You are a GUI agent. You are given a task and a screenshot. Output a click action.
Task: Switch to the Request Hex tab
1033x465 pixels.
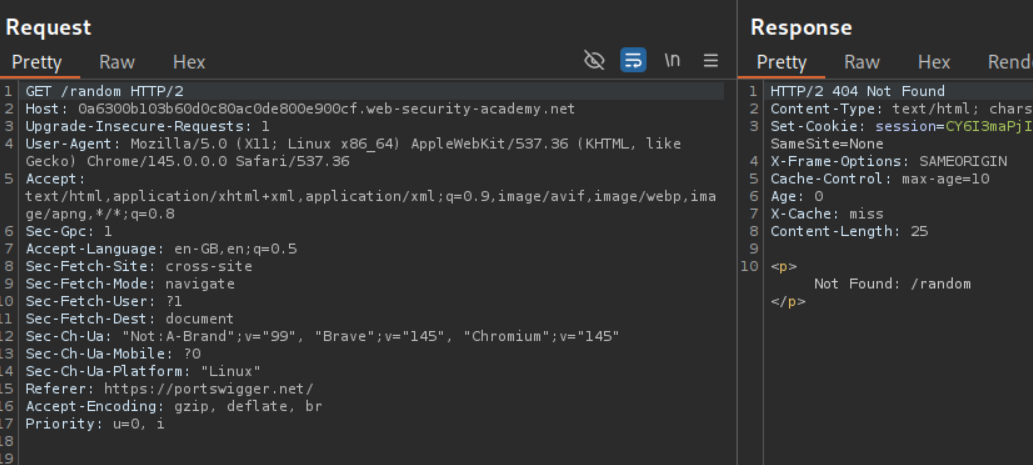tap(188, 62)
